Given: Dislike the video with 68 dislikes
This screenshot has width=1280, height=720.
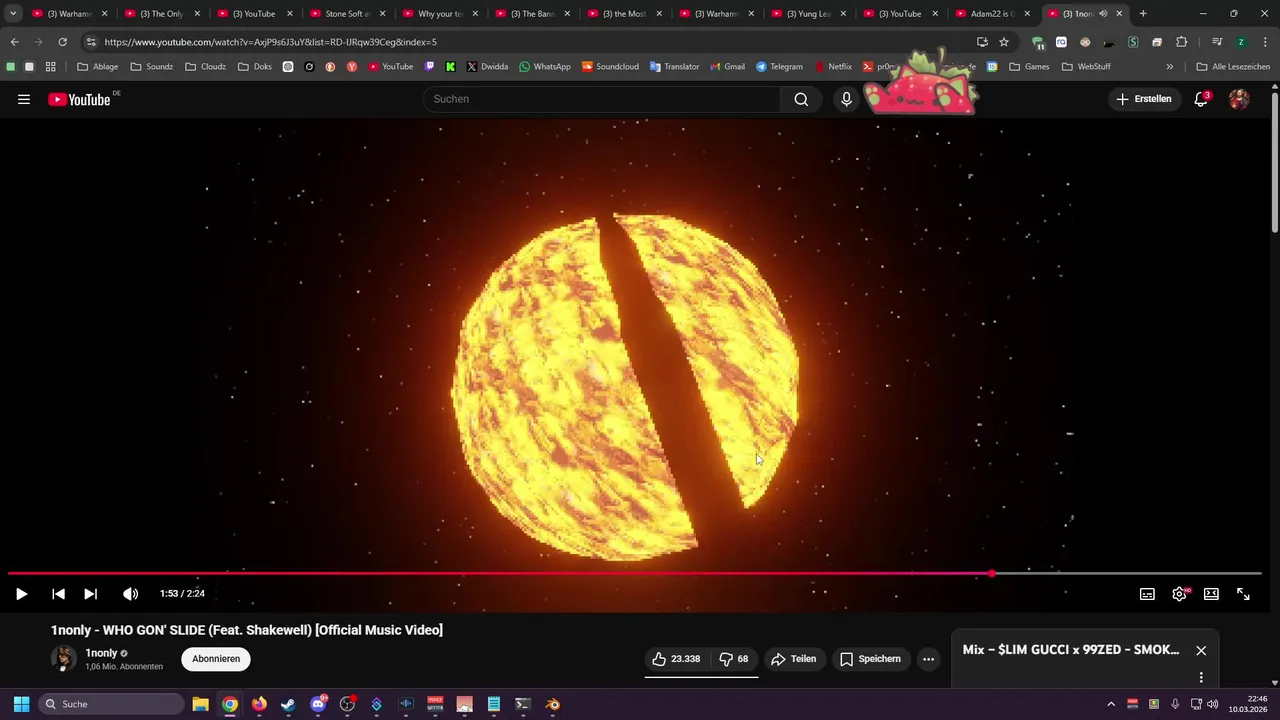Looking at the screenshot, I should click(x=733, y=659).
